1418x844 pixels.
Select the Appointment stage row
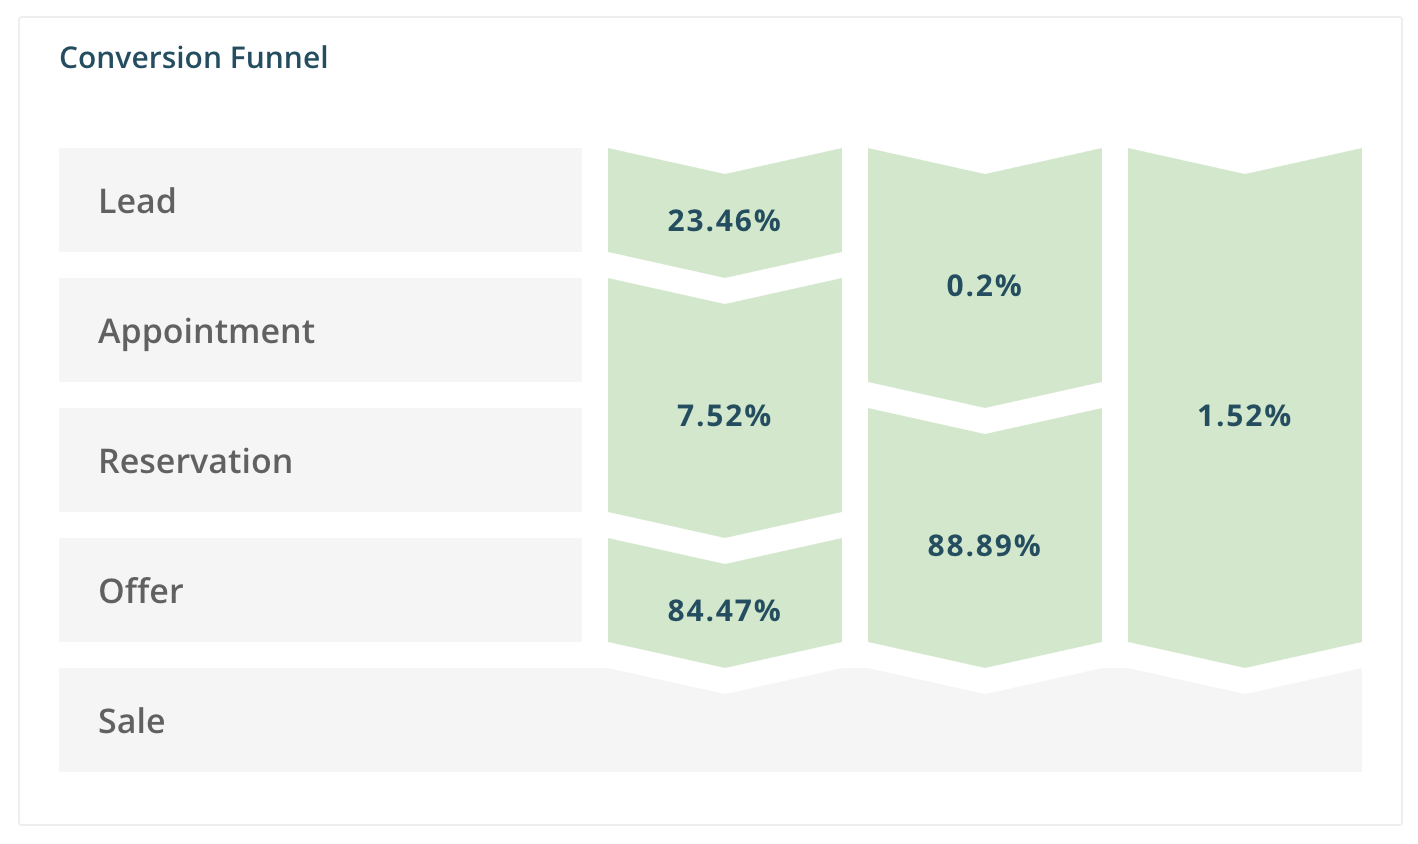point(320,330)
